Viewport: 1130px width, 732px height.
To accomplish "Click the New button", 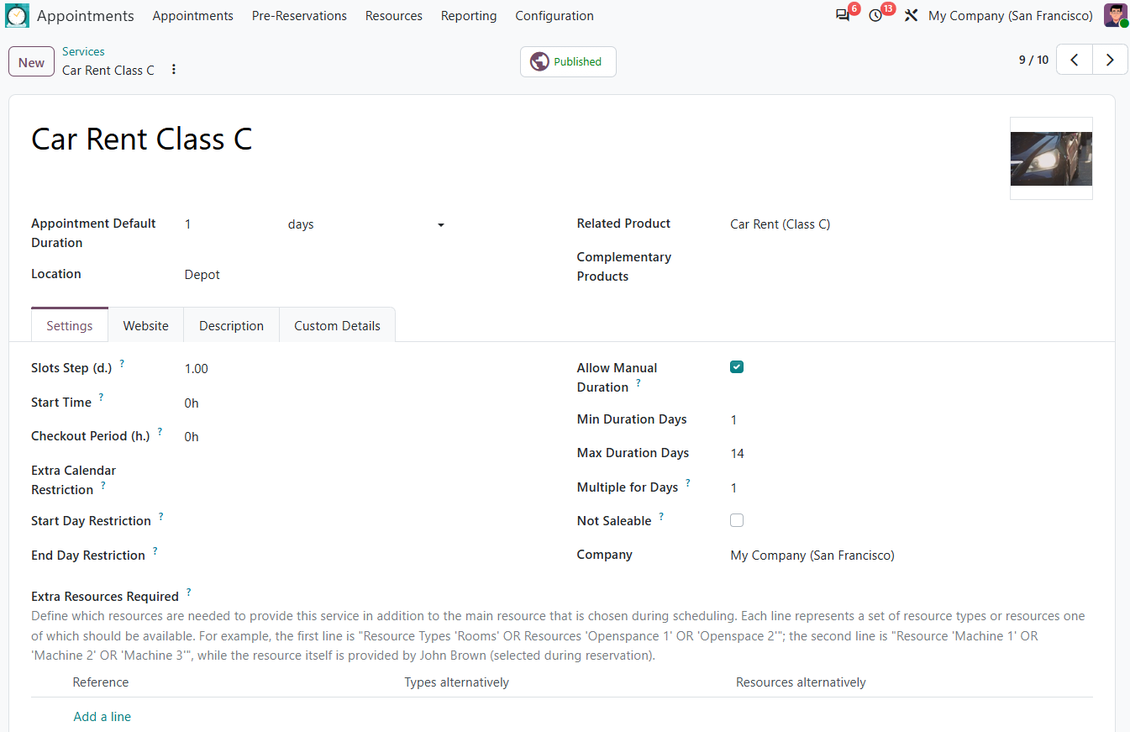I will coord(31,62).
